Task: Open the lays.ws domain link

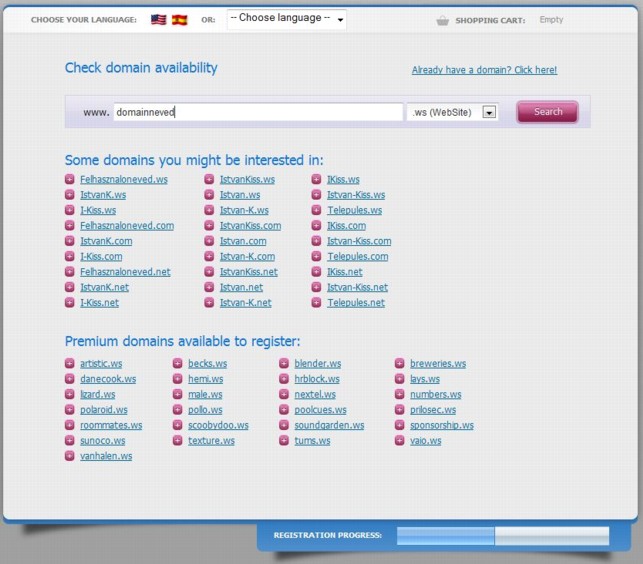Action: tap(425, 379)
